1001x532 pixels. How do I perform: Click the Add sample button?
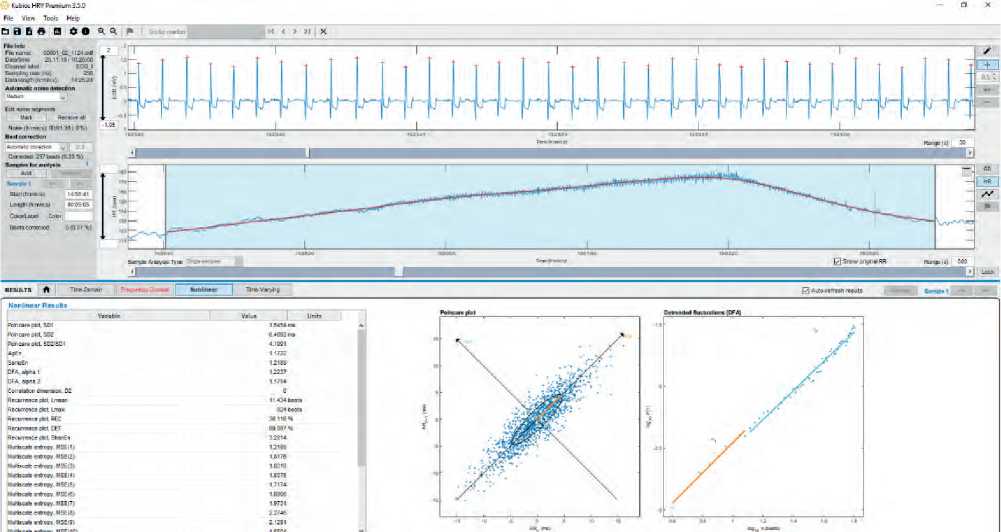26,173
